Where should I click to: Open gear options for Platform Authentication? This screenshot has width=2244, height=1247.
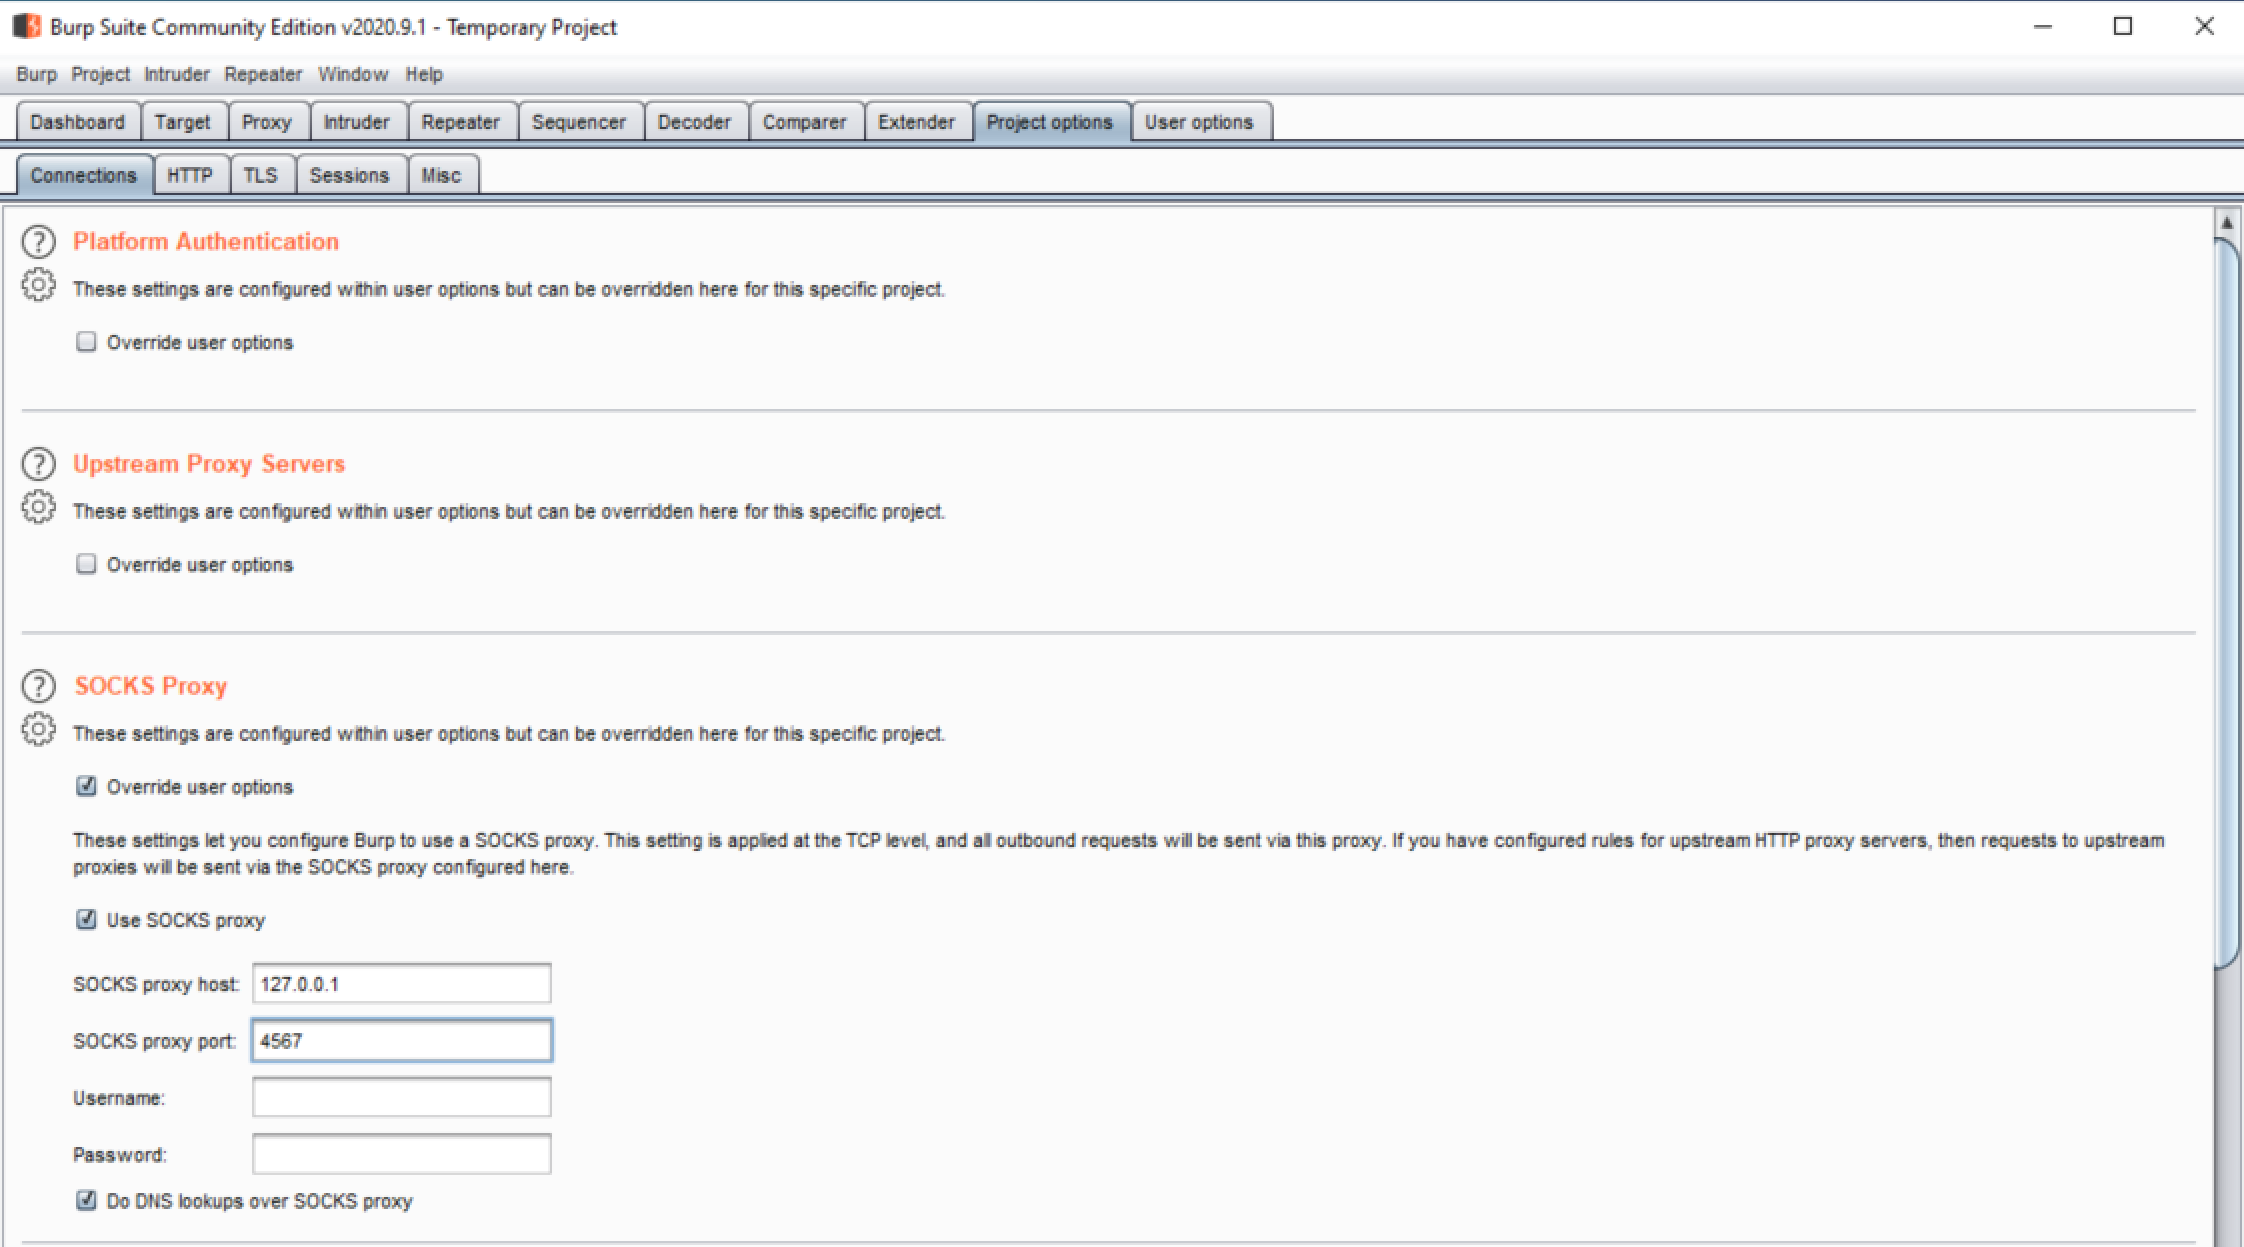(38, 285)
